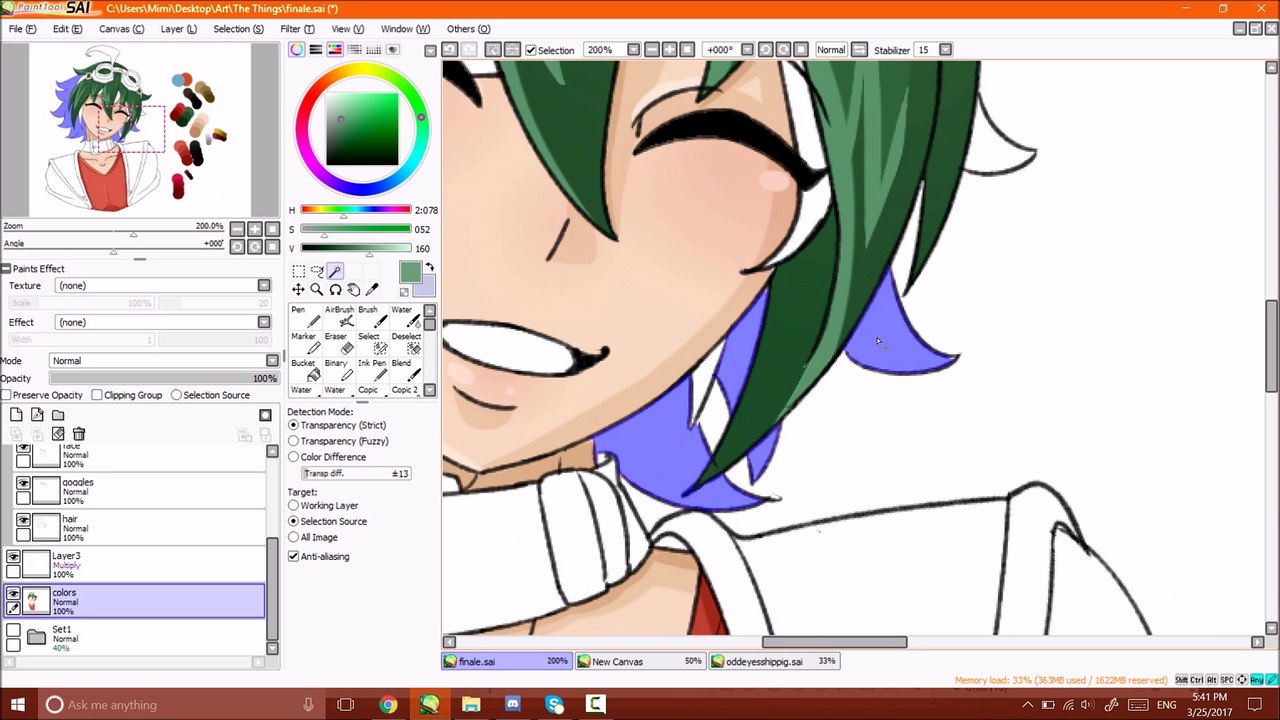
Task: Enable Preserve Opacity checkbox
Action: coord(6,395)
